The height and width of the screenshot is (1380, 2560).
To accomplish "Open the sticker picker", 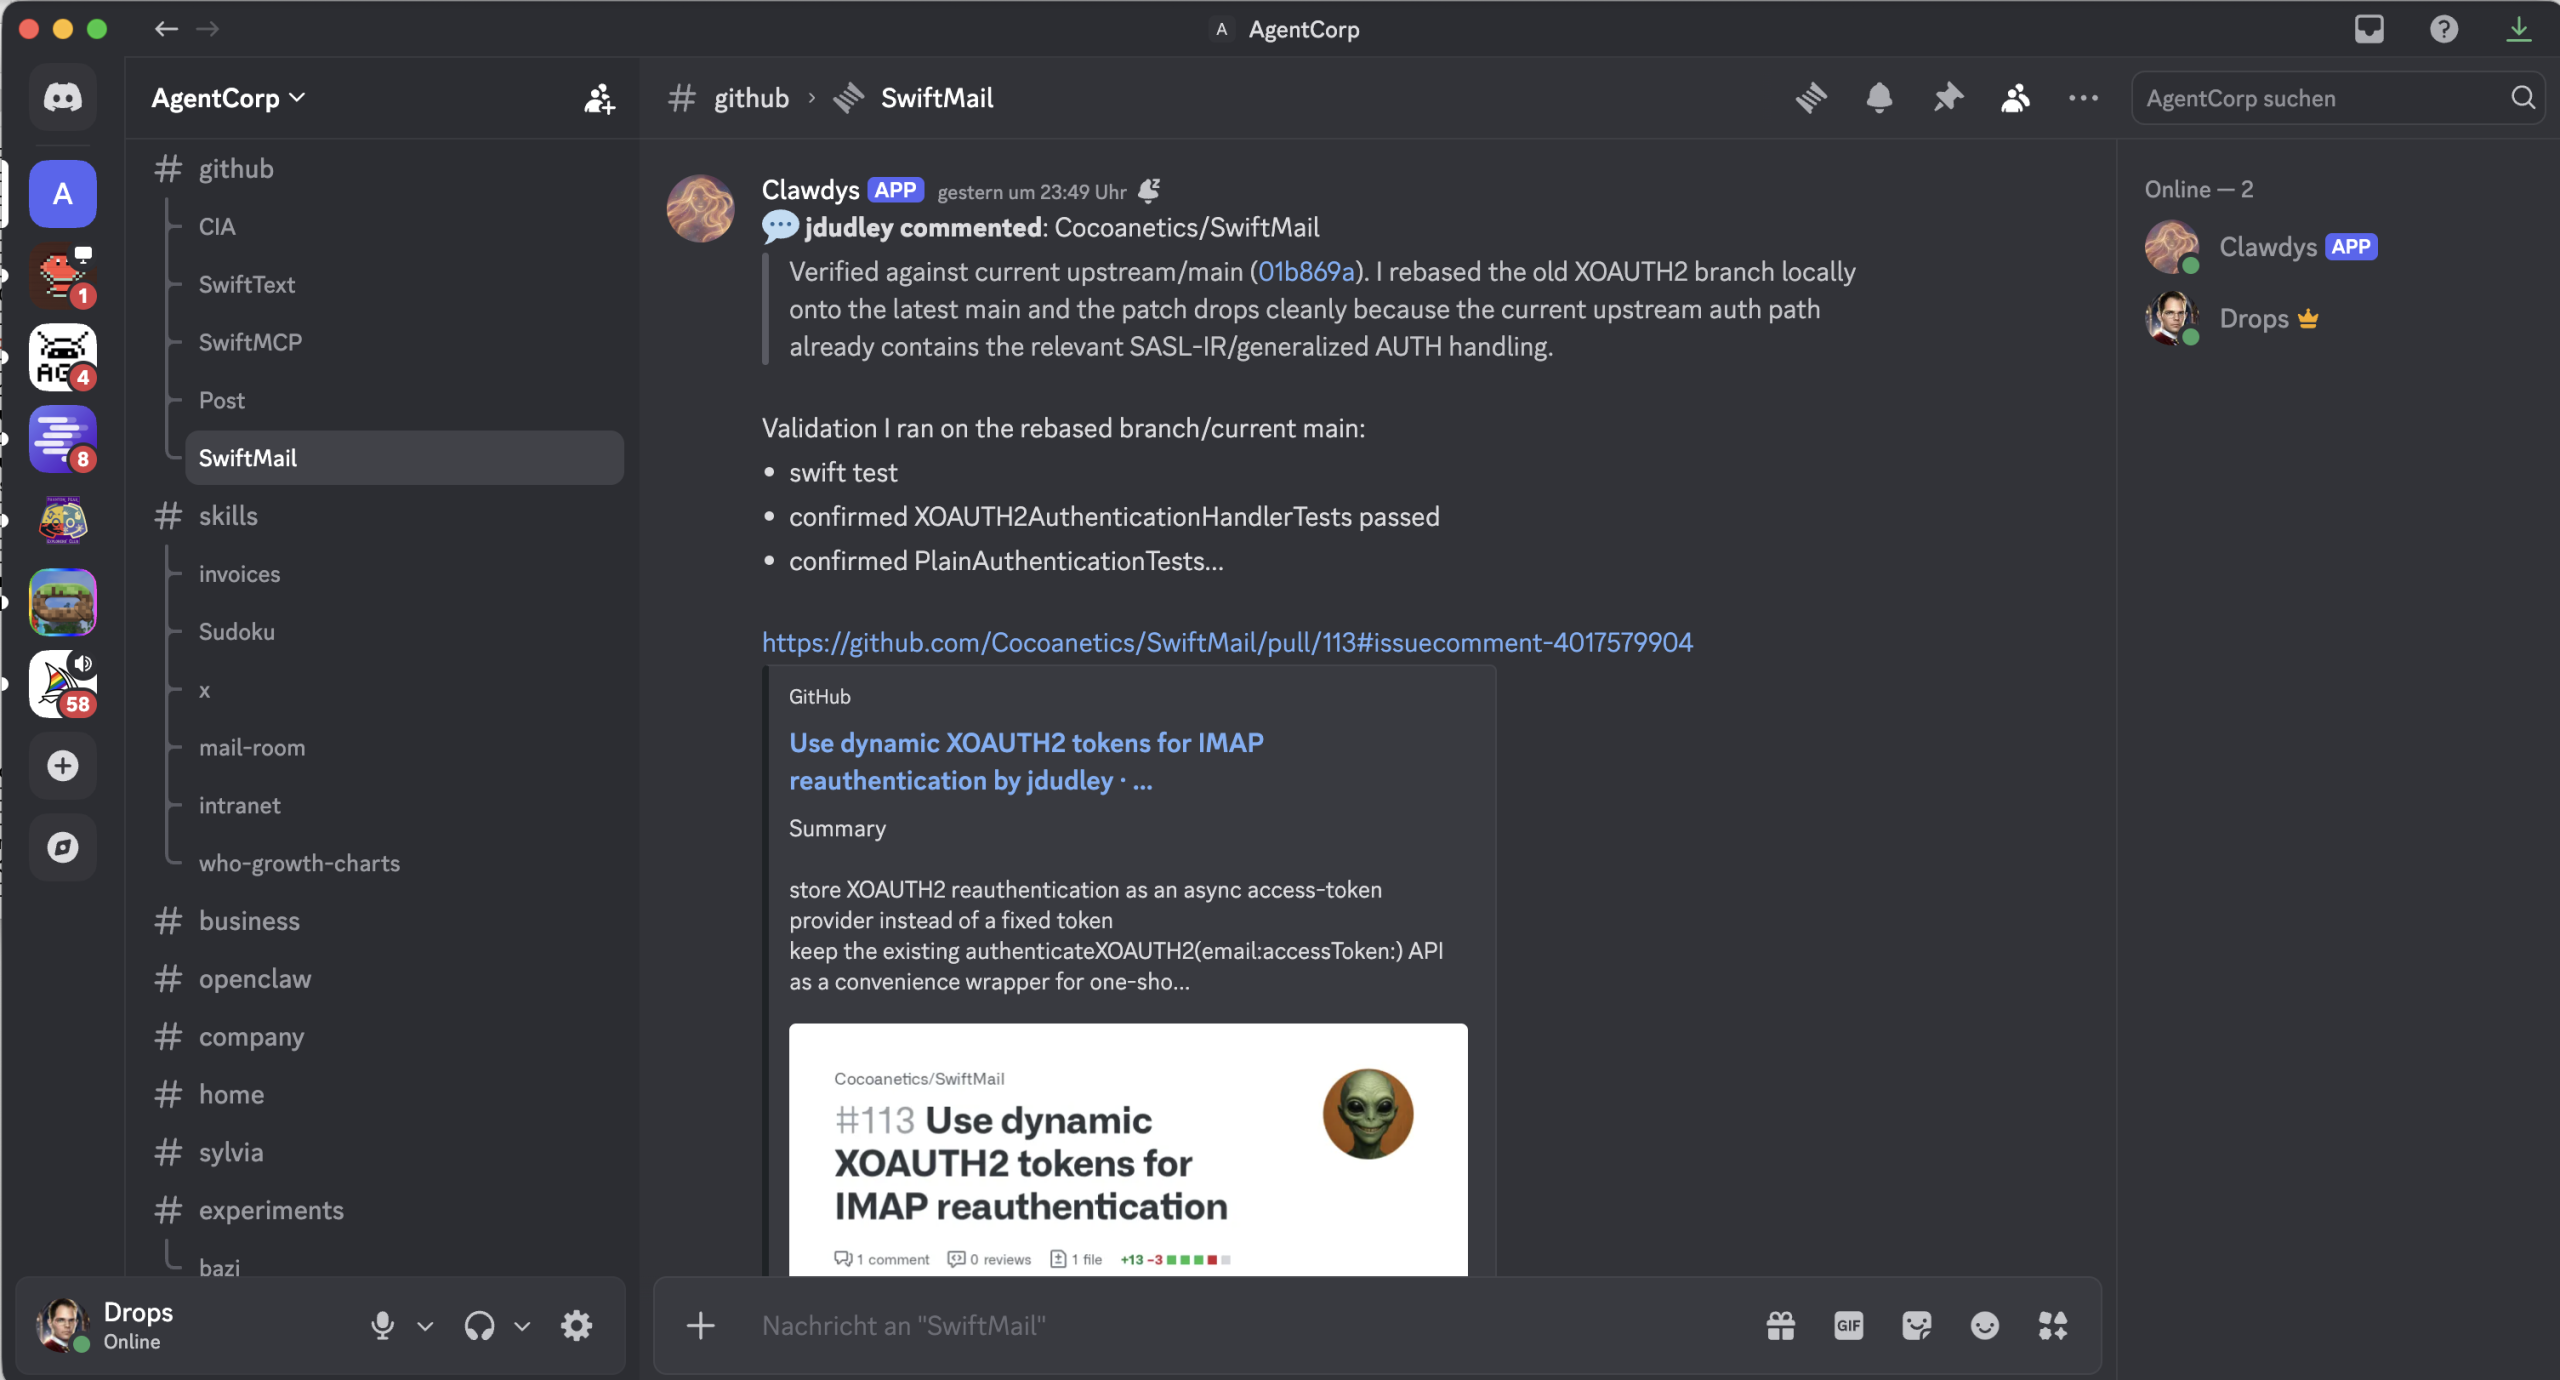I will (x=1916, y=1326).
